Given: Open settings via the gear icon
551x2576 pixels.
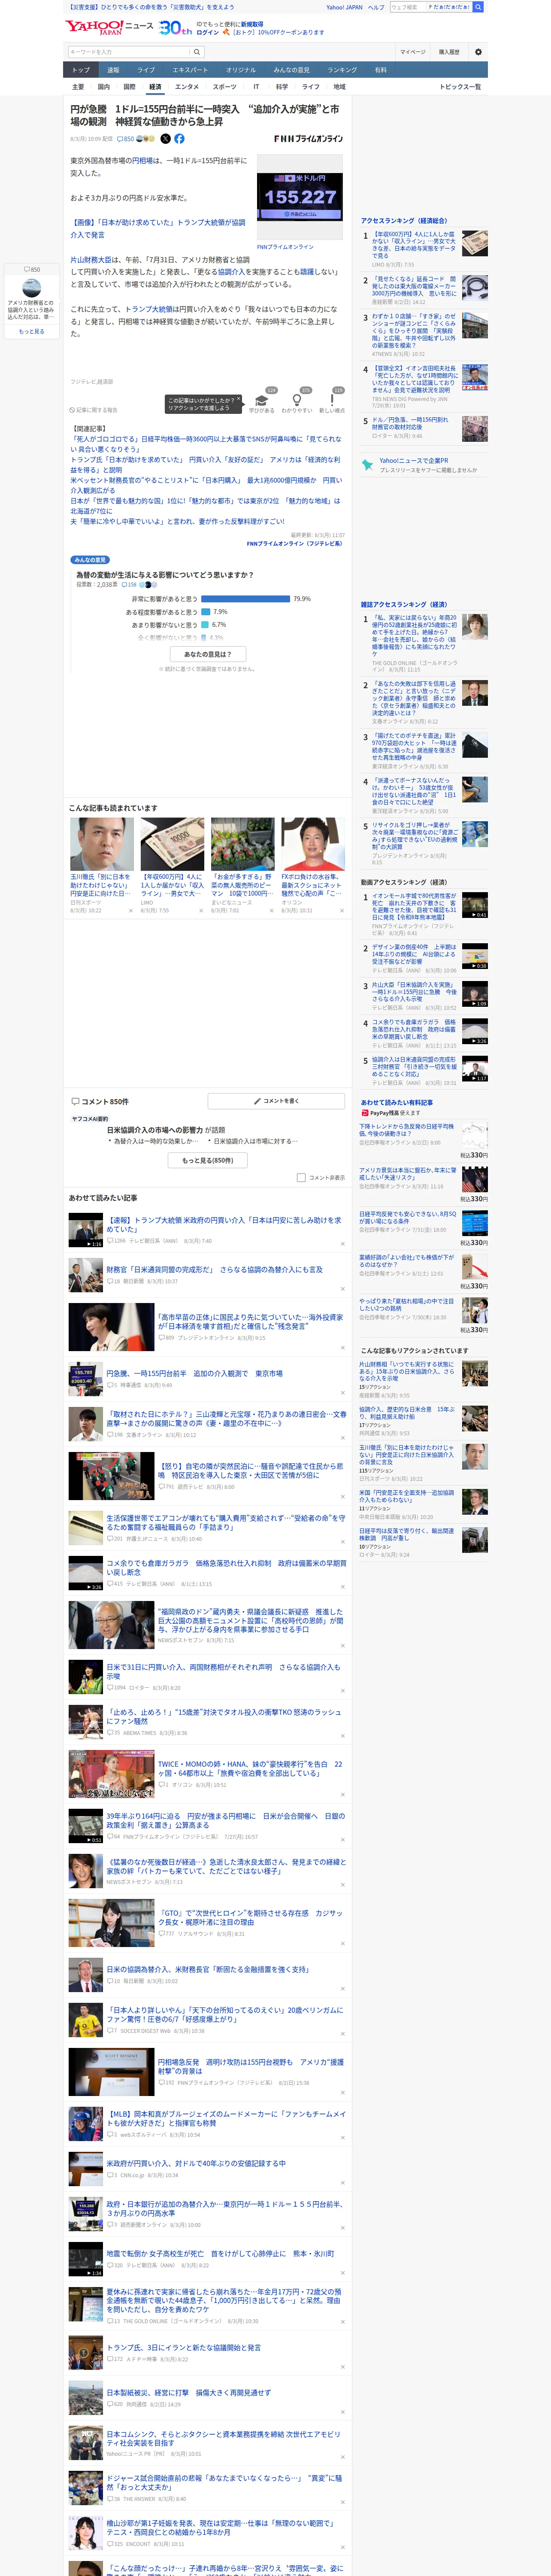Looking at the screenshot, I should pos(478,52).
